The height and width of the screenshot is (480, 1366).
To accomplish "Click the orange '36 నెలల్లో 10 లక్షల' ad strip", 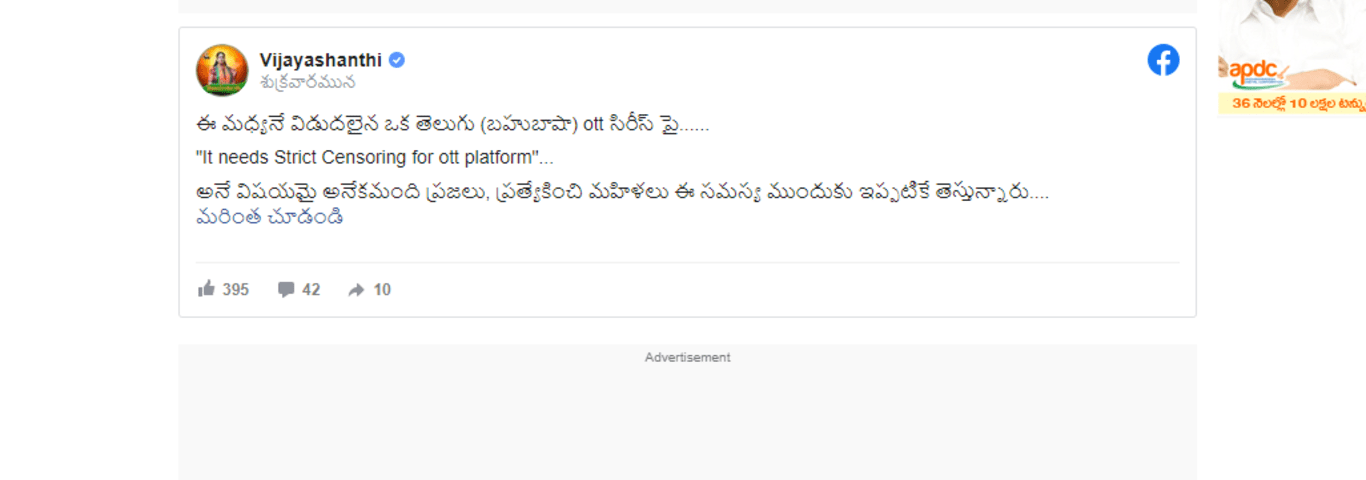I will point(1292,103).
